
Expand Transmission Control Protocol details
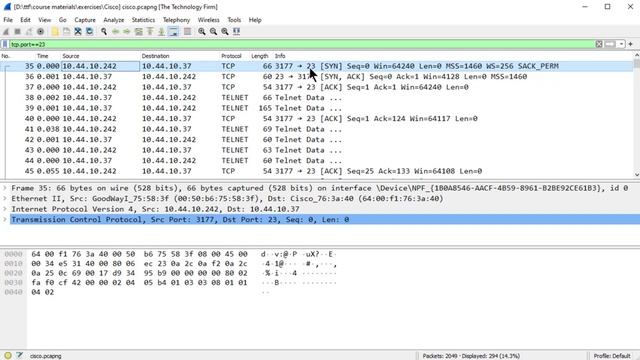pyautogui.click(x=5, y=220)
